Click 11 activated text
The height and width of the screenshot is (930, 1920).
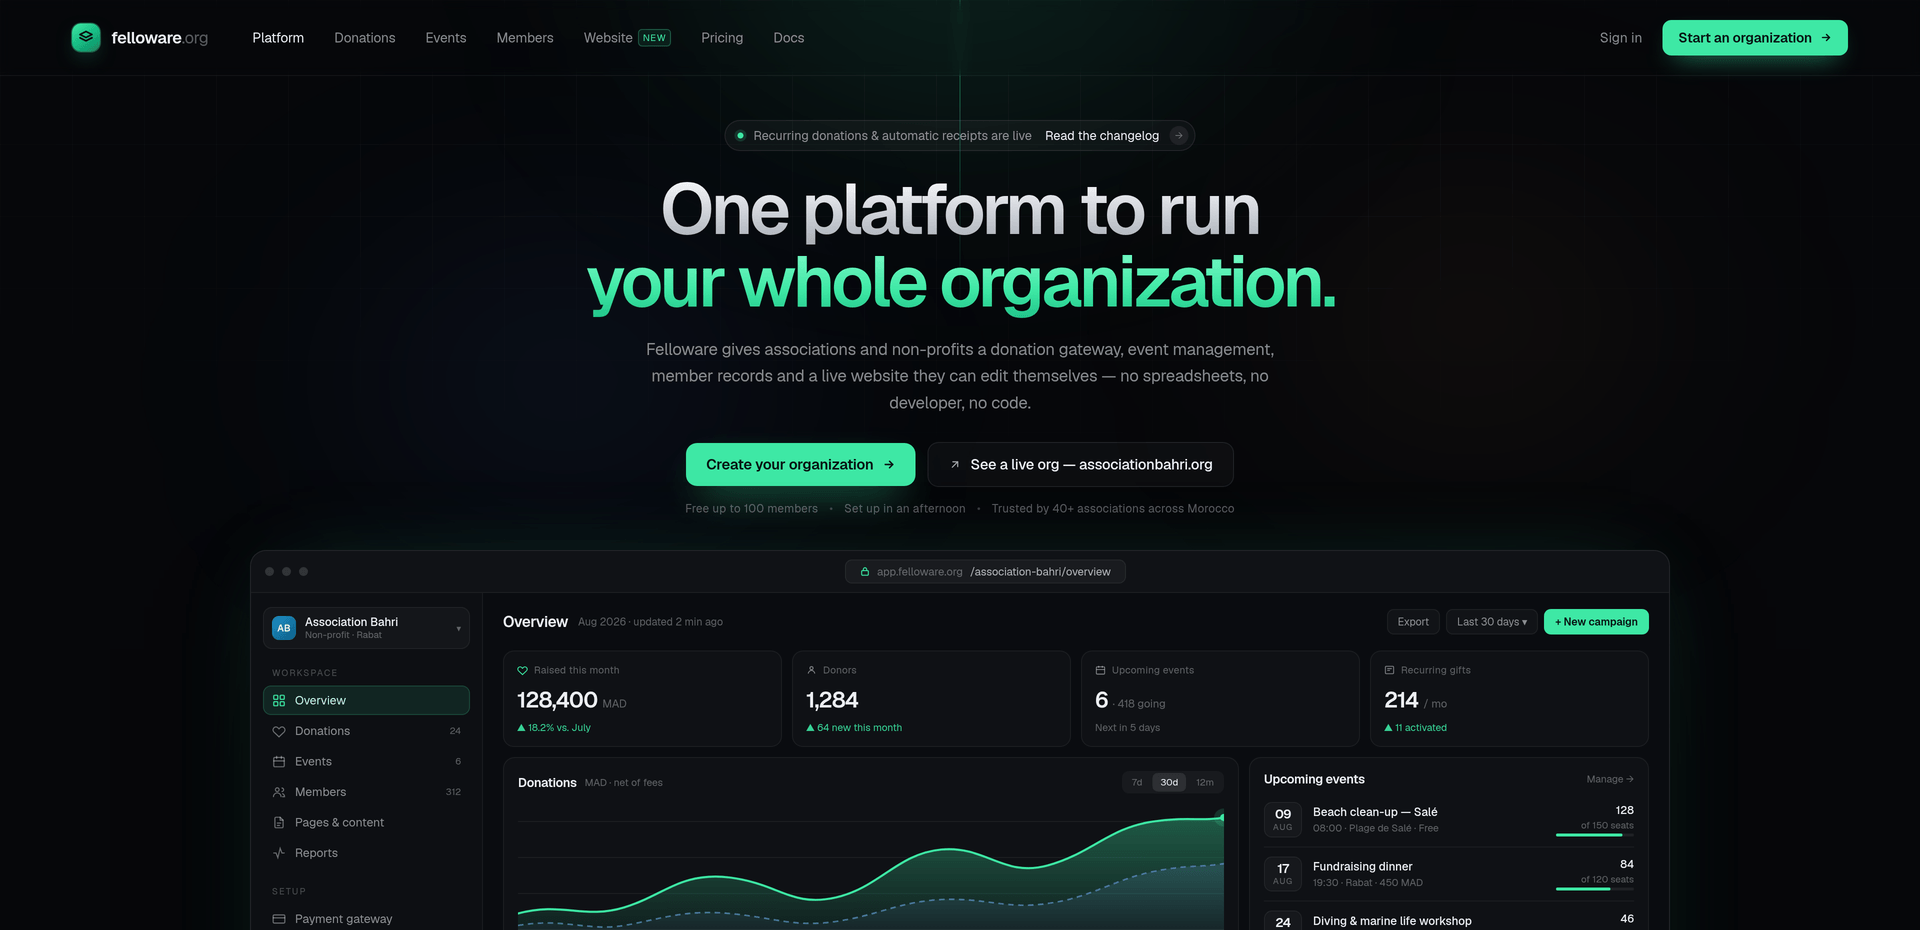tap(1415, 728)
